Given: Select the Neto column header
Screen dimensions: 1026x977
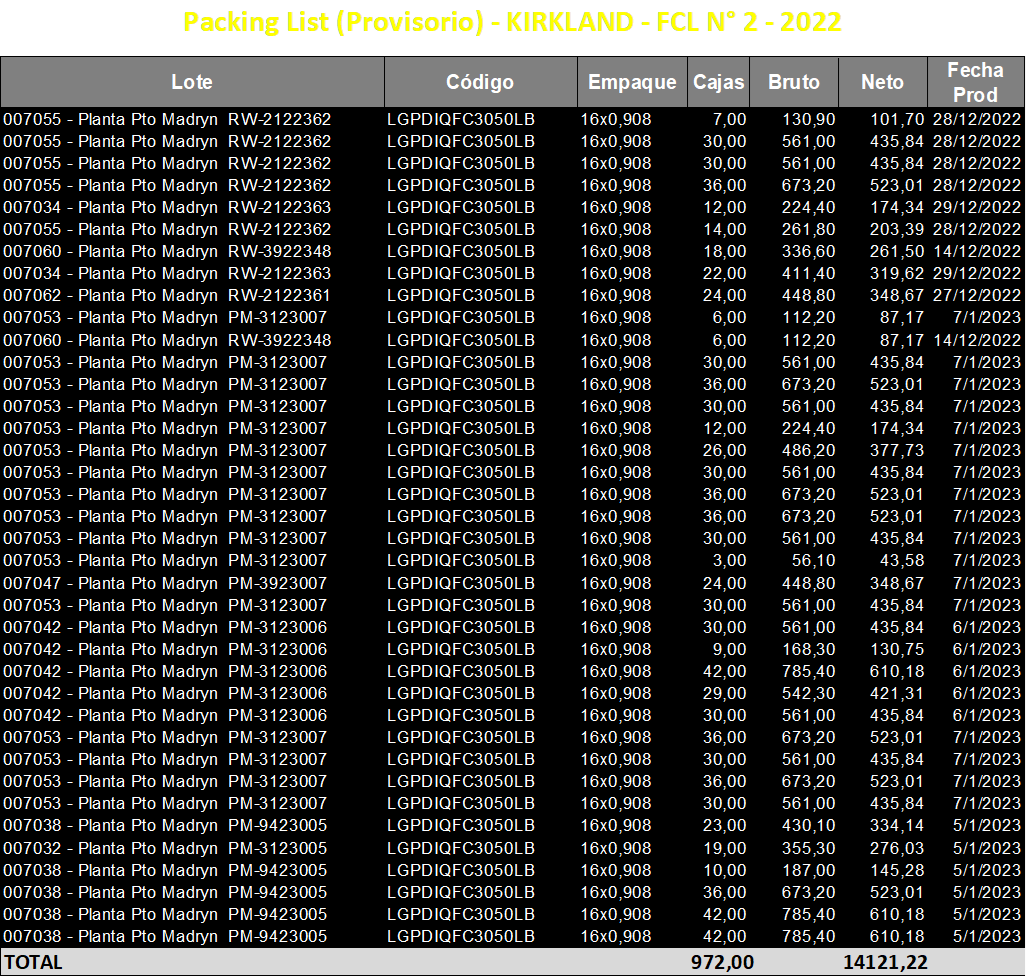Looking at the screenshot, I should [x=883, y=82].
